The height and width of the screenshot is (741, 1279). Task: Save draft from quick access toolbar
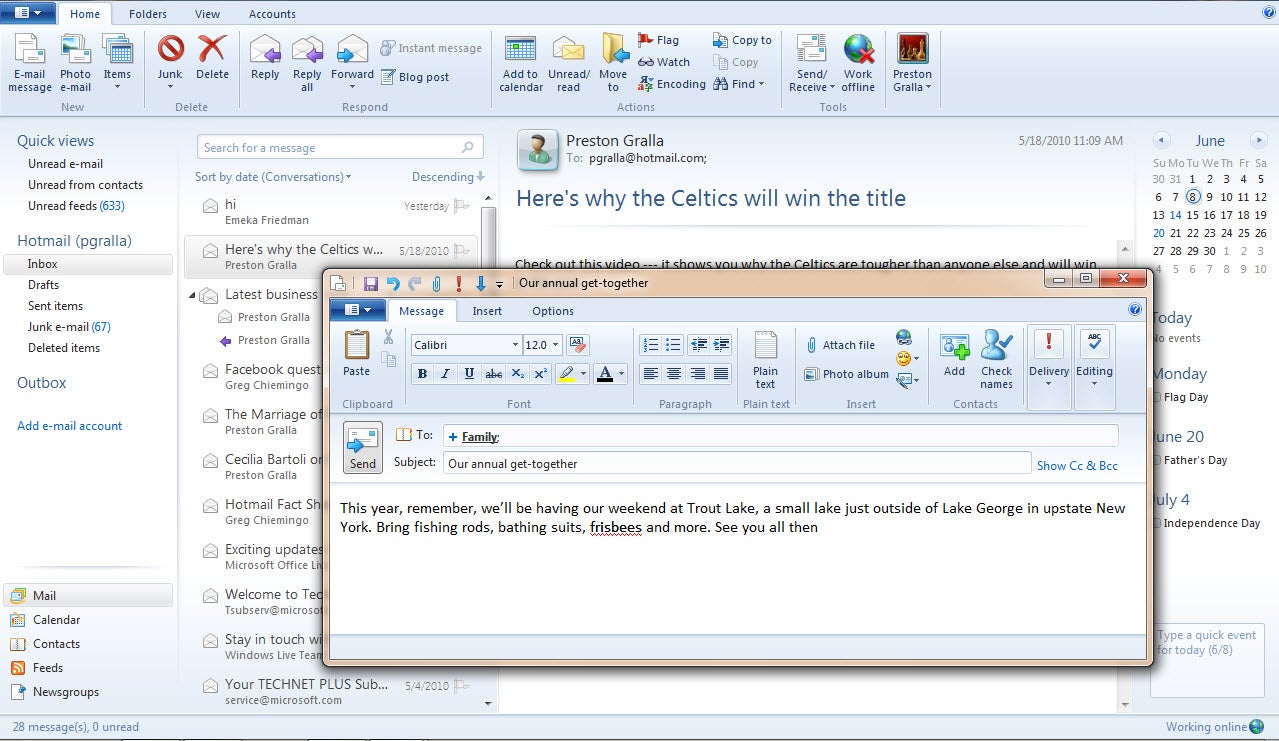point(371,284)
